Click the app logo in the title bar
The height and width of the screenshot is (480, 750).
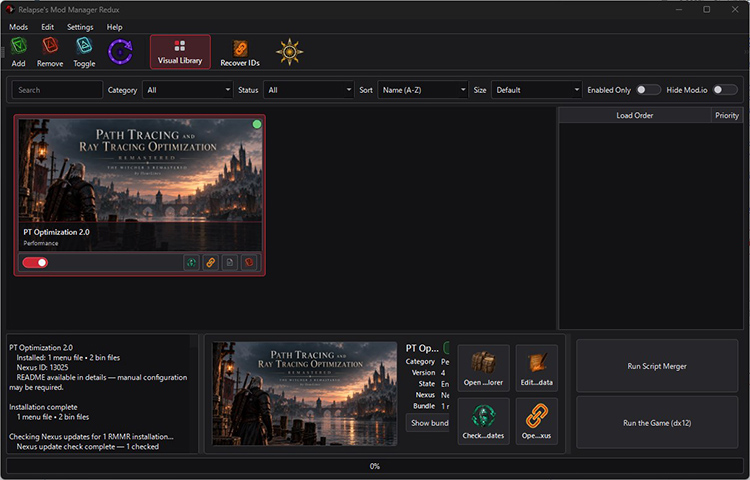pos(10,10)
